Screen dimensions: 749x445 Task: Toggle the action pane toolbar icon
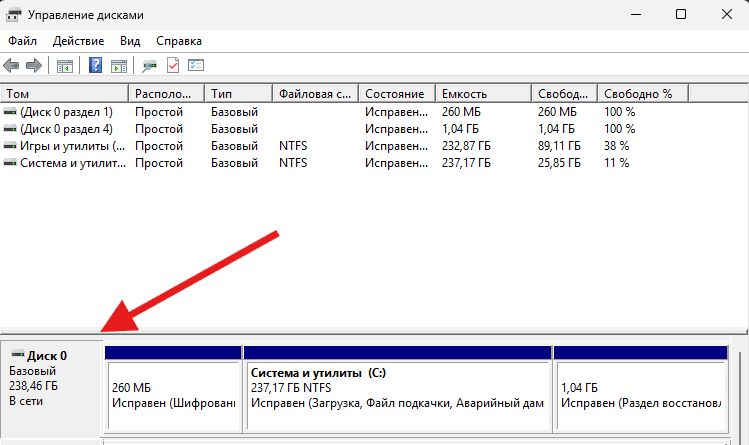click(119, 66)
